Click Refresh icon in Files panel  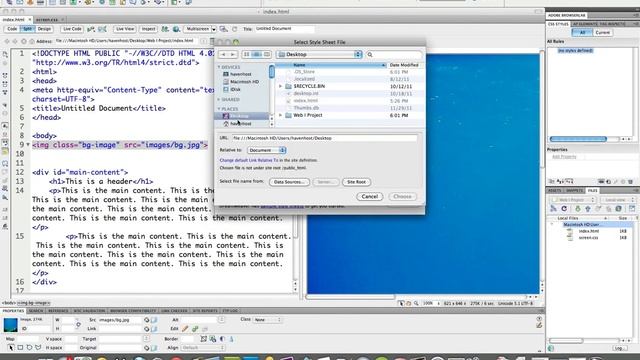click(x=564, y=209)
